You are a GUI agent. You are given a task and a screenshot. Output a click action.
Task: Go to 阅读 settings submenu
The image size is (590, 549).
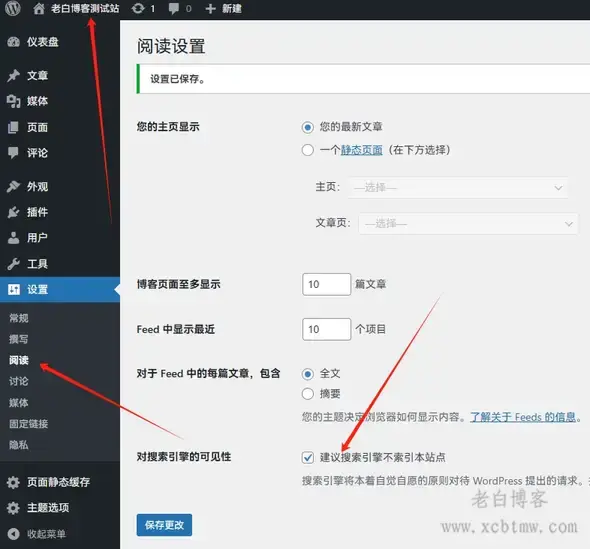[19, 360]
